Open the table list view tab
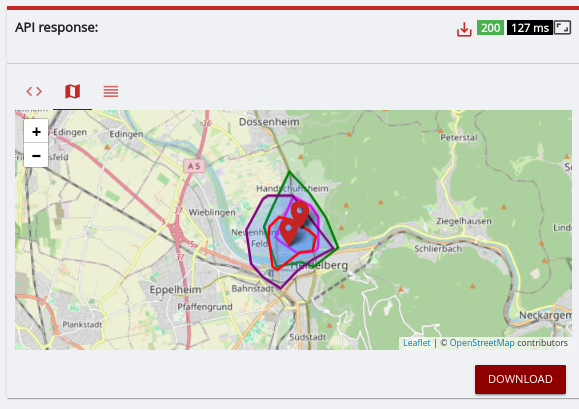Viewport: 579px width, 409px height. point(111,91)
